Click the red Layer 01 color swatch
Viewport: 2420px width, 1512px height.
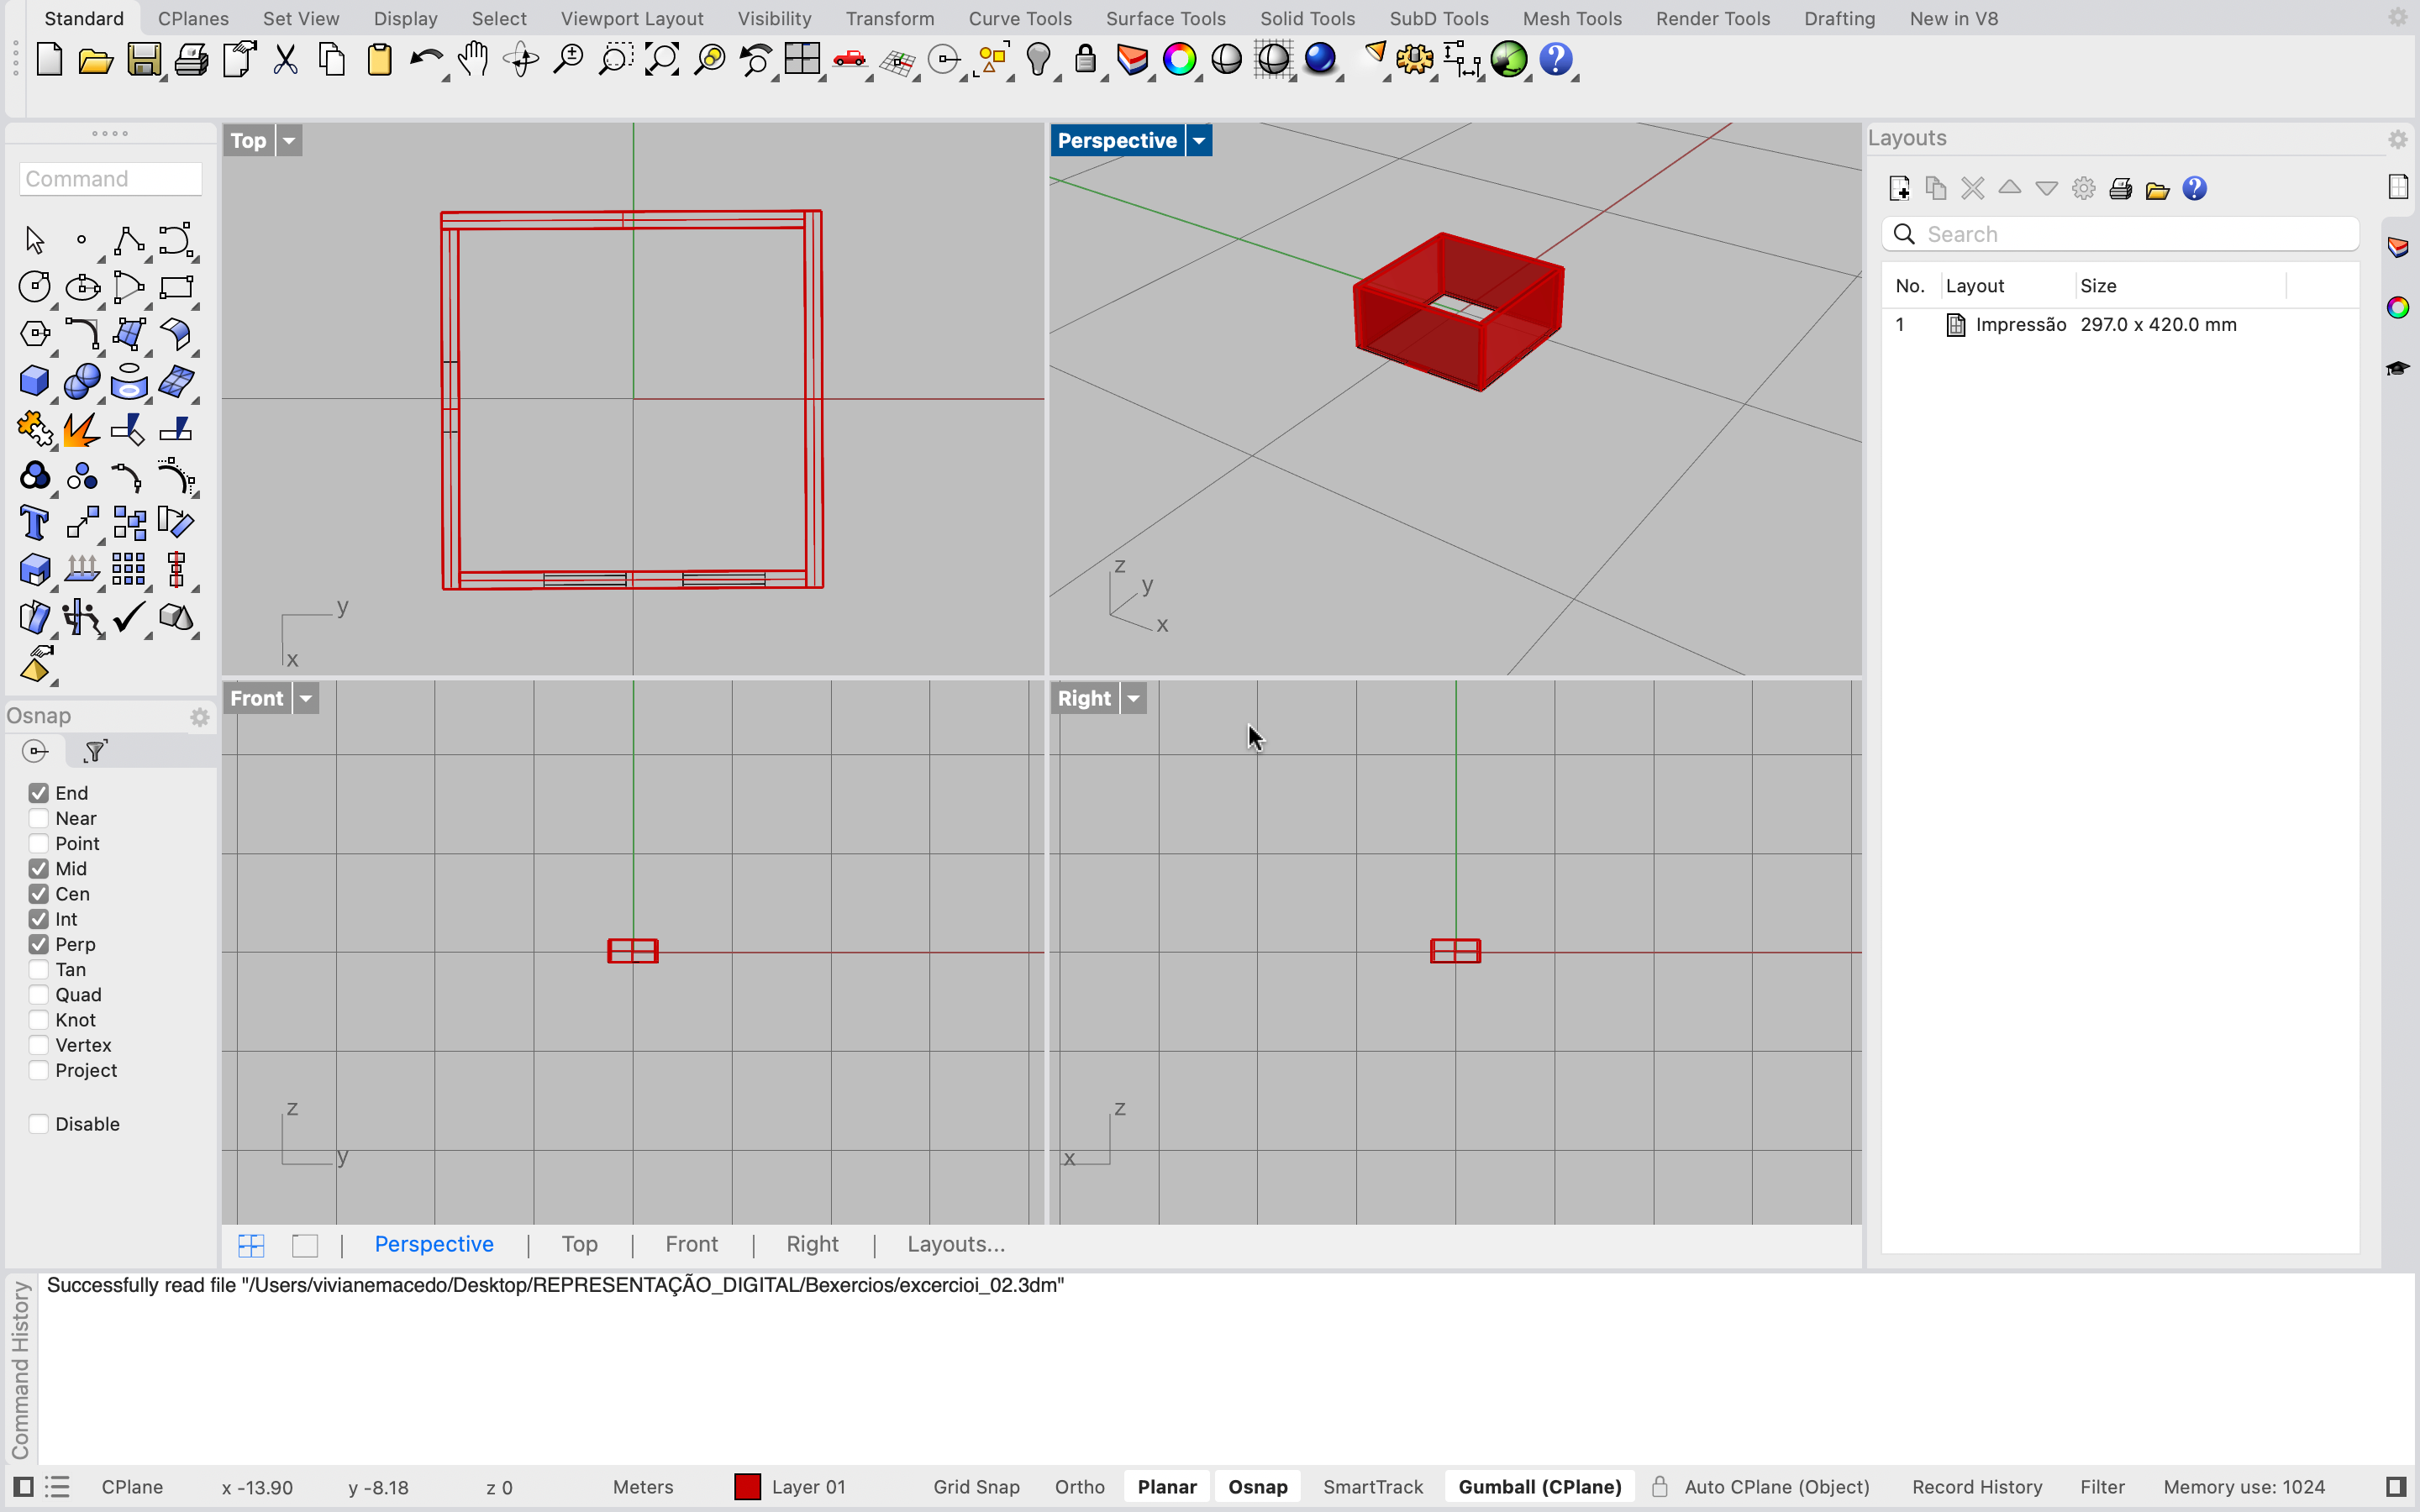[747, 1487]
